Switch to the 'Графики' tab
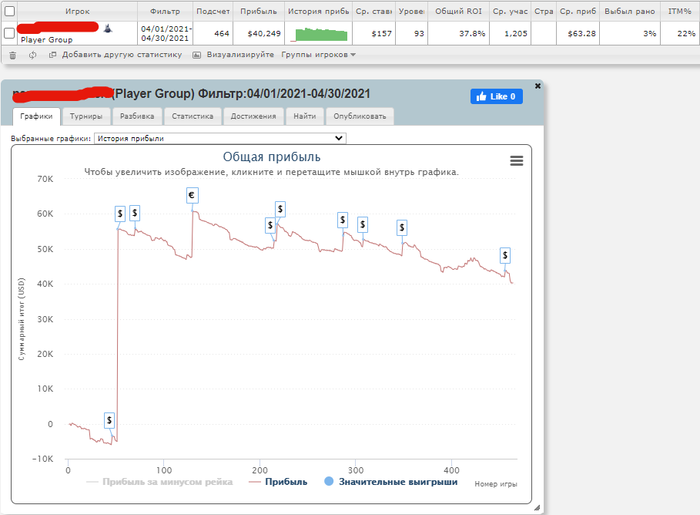700x515 pixels. coord(36,116)
